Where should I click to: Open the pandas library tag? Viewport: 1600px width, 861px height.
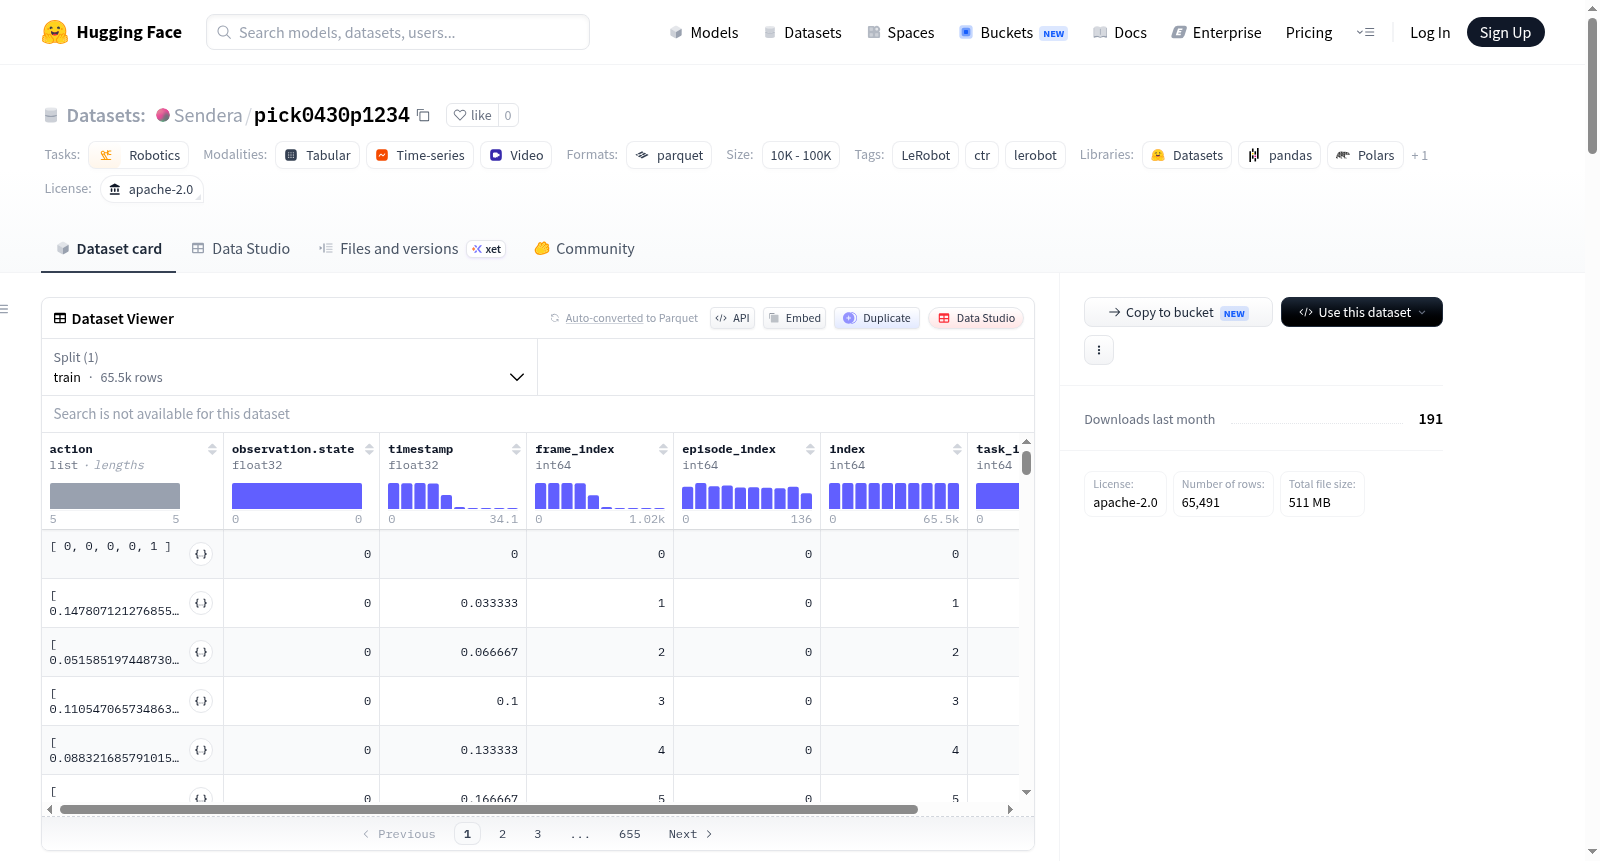coord(1280,155)
